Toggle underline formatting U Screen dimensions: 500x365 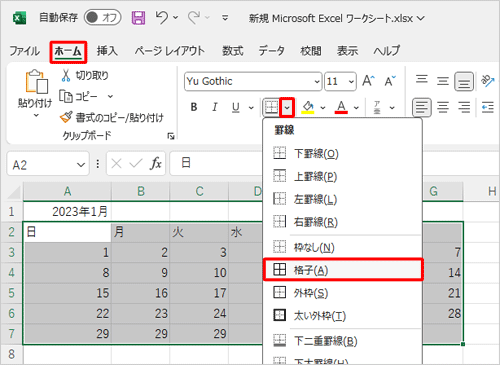click(236, 107)
